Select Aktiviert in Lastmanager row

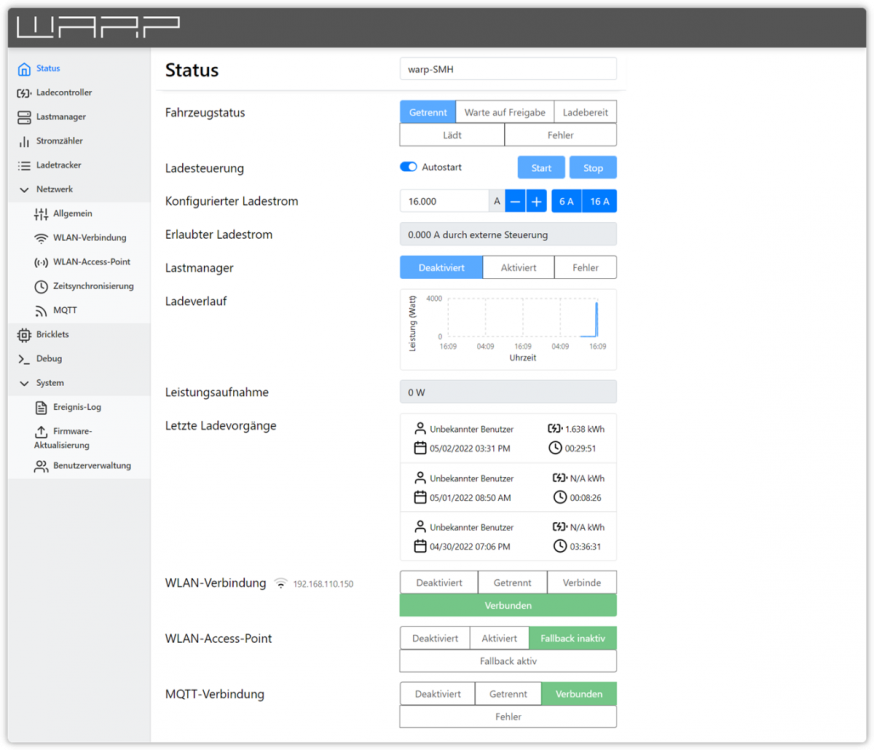518,268
